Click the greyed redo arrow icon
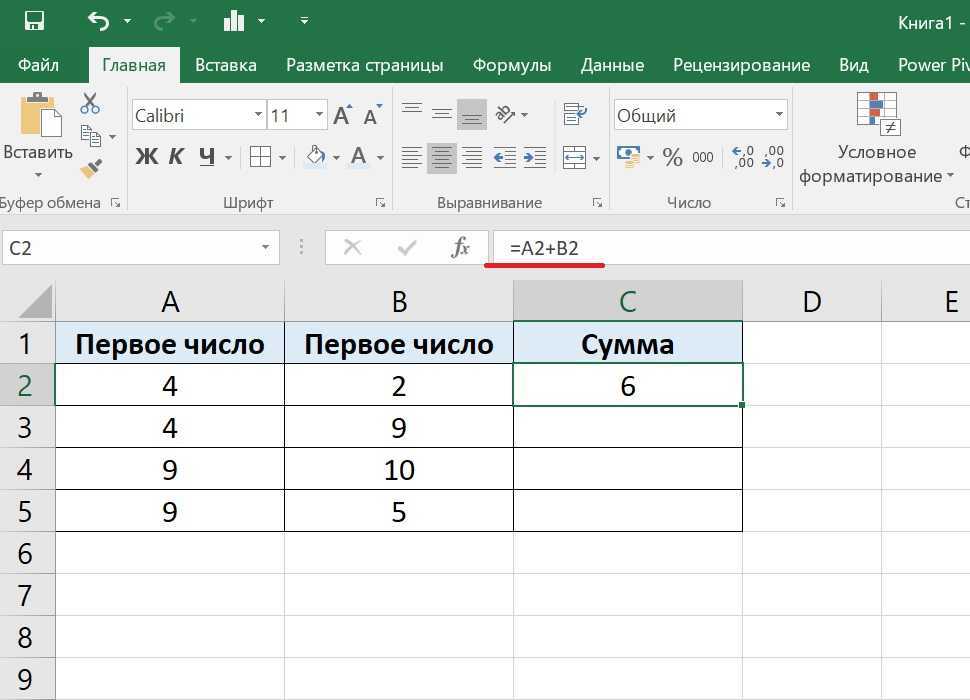Viewport: 970px width, 700px height. tap(163, 22)
